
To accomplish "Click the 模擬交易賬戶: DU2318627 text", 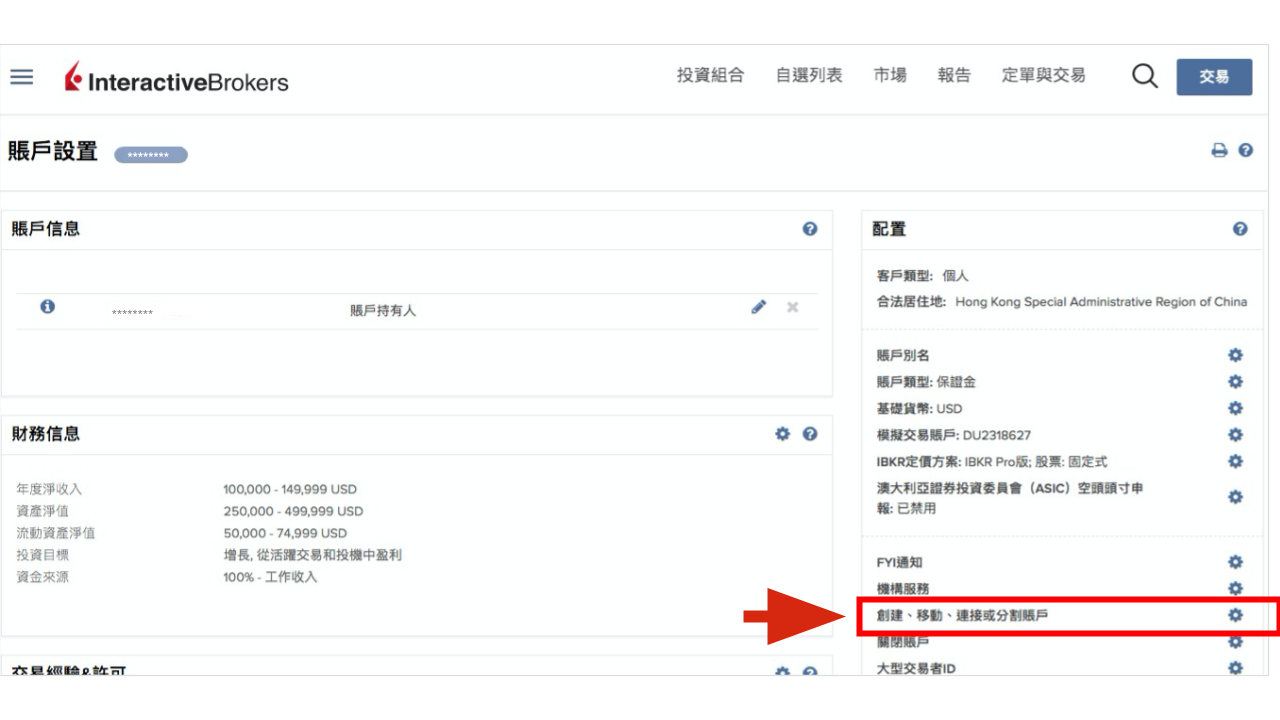I will [x=954, y=435].
